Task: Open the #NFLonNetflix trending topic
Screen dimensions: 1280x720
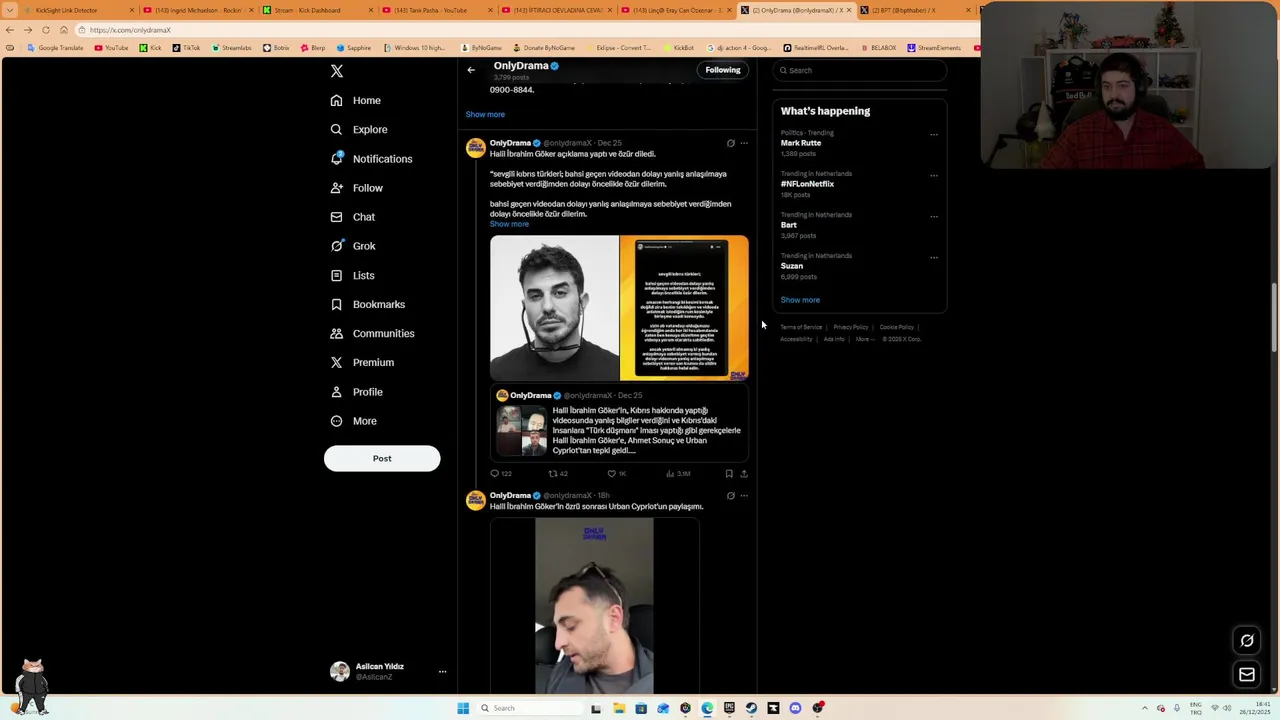Action: [807, 184]
